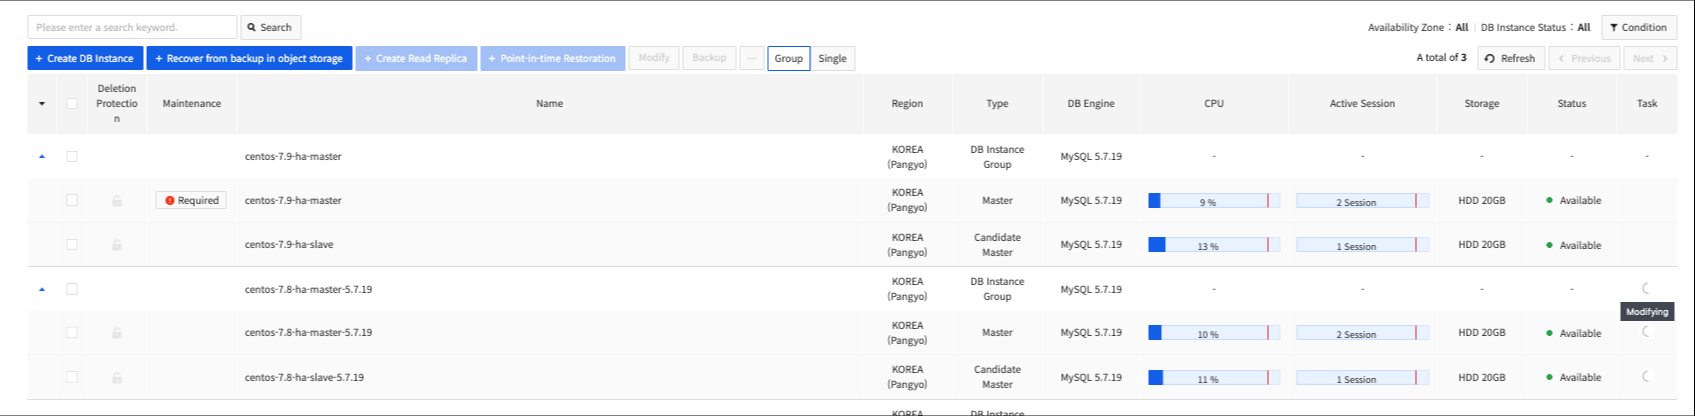Click task spinner on centos-7.8-ha-slave-5.7.19 row
This screenshot has width=1695, height=416.
pyautogui.click(x=1646, y=376)
